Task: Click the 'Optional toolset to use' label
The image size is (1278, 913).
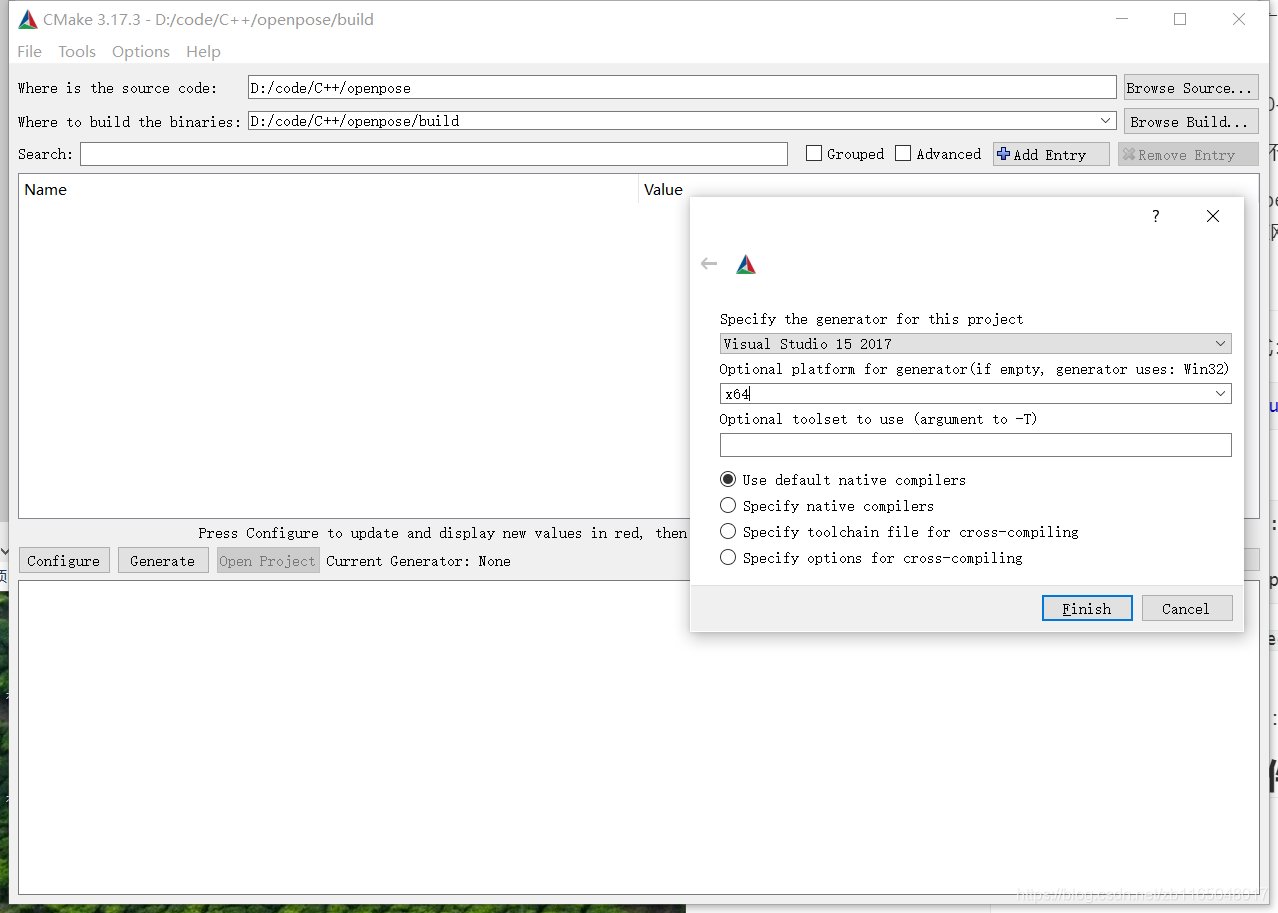Action: pyautogui.click(x=878, y=419)
